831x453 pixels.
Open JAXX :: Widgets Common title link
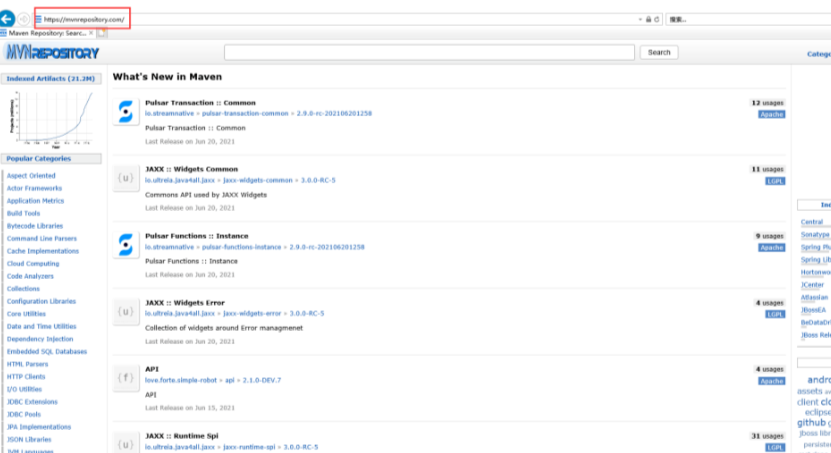(191, 169)
